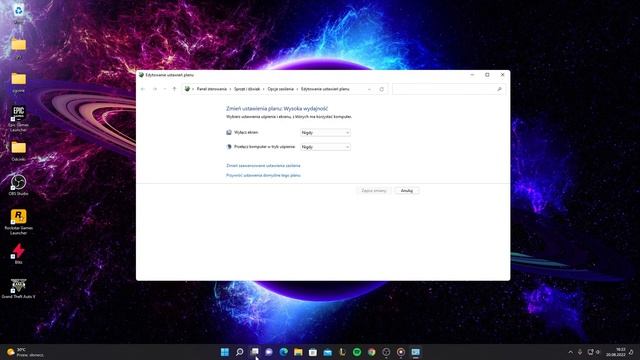Open Microsoft Store from the taskbar
The image size is (640, 360).
point(313,352)
